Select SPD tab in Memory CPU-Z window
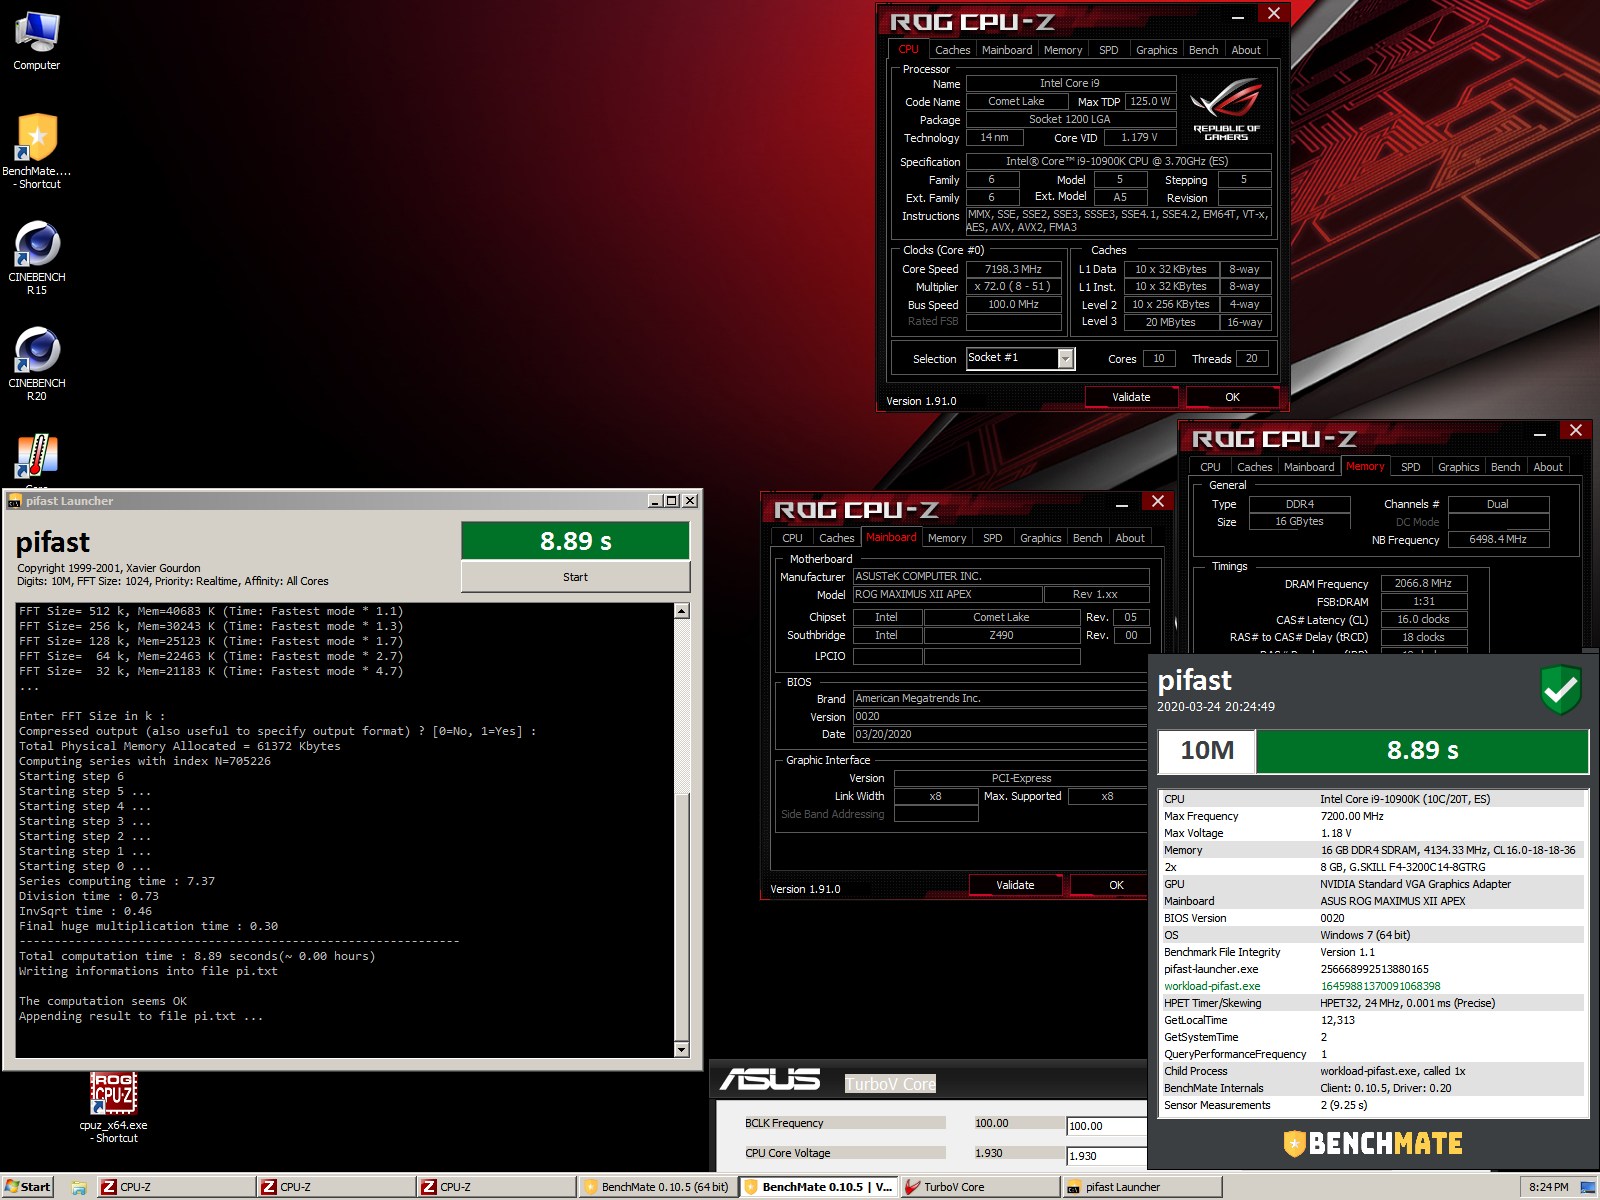The width and height of the screenshot is (1600, 1200). 1410,467
